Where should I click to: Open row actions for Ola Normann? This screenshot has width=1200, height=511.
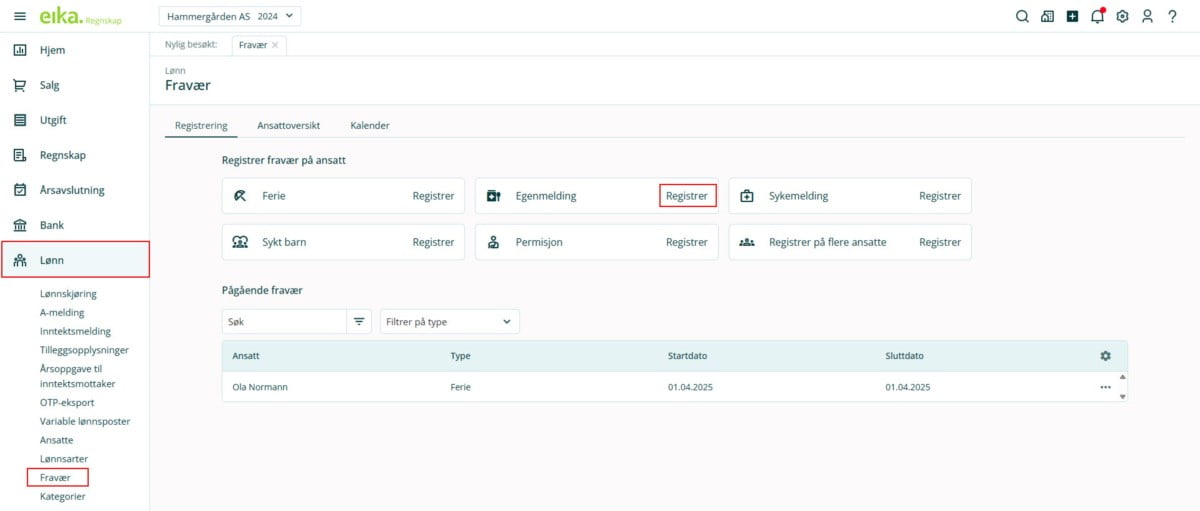pos(1105,387)
